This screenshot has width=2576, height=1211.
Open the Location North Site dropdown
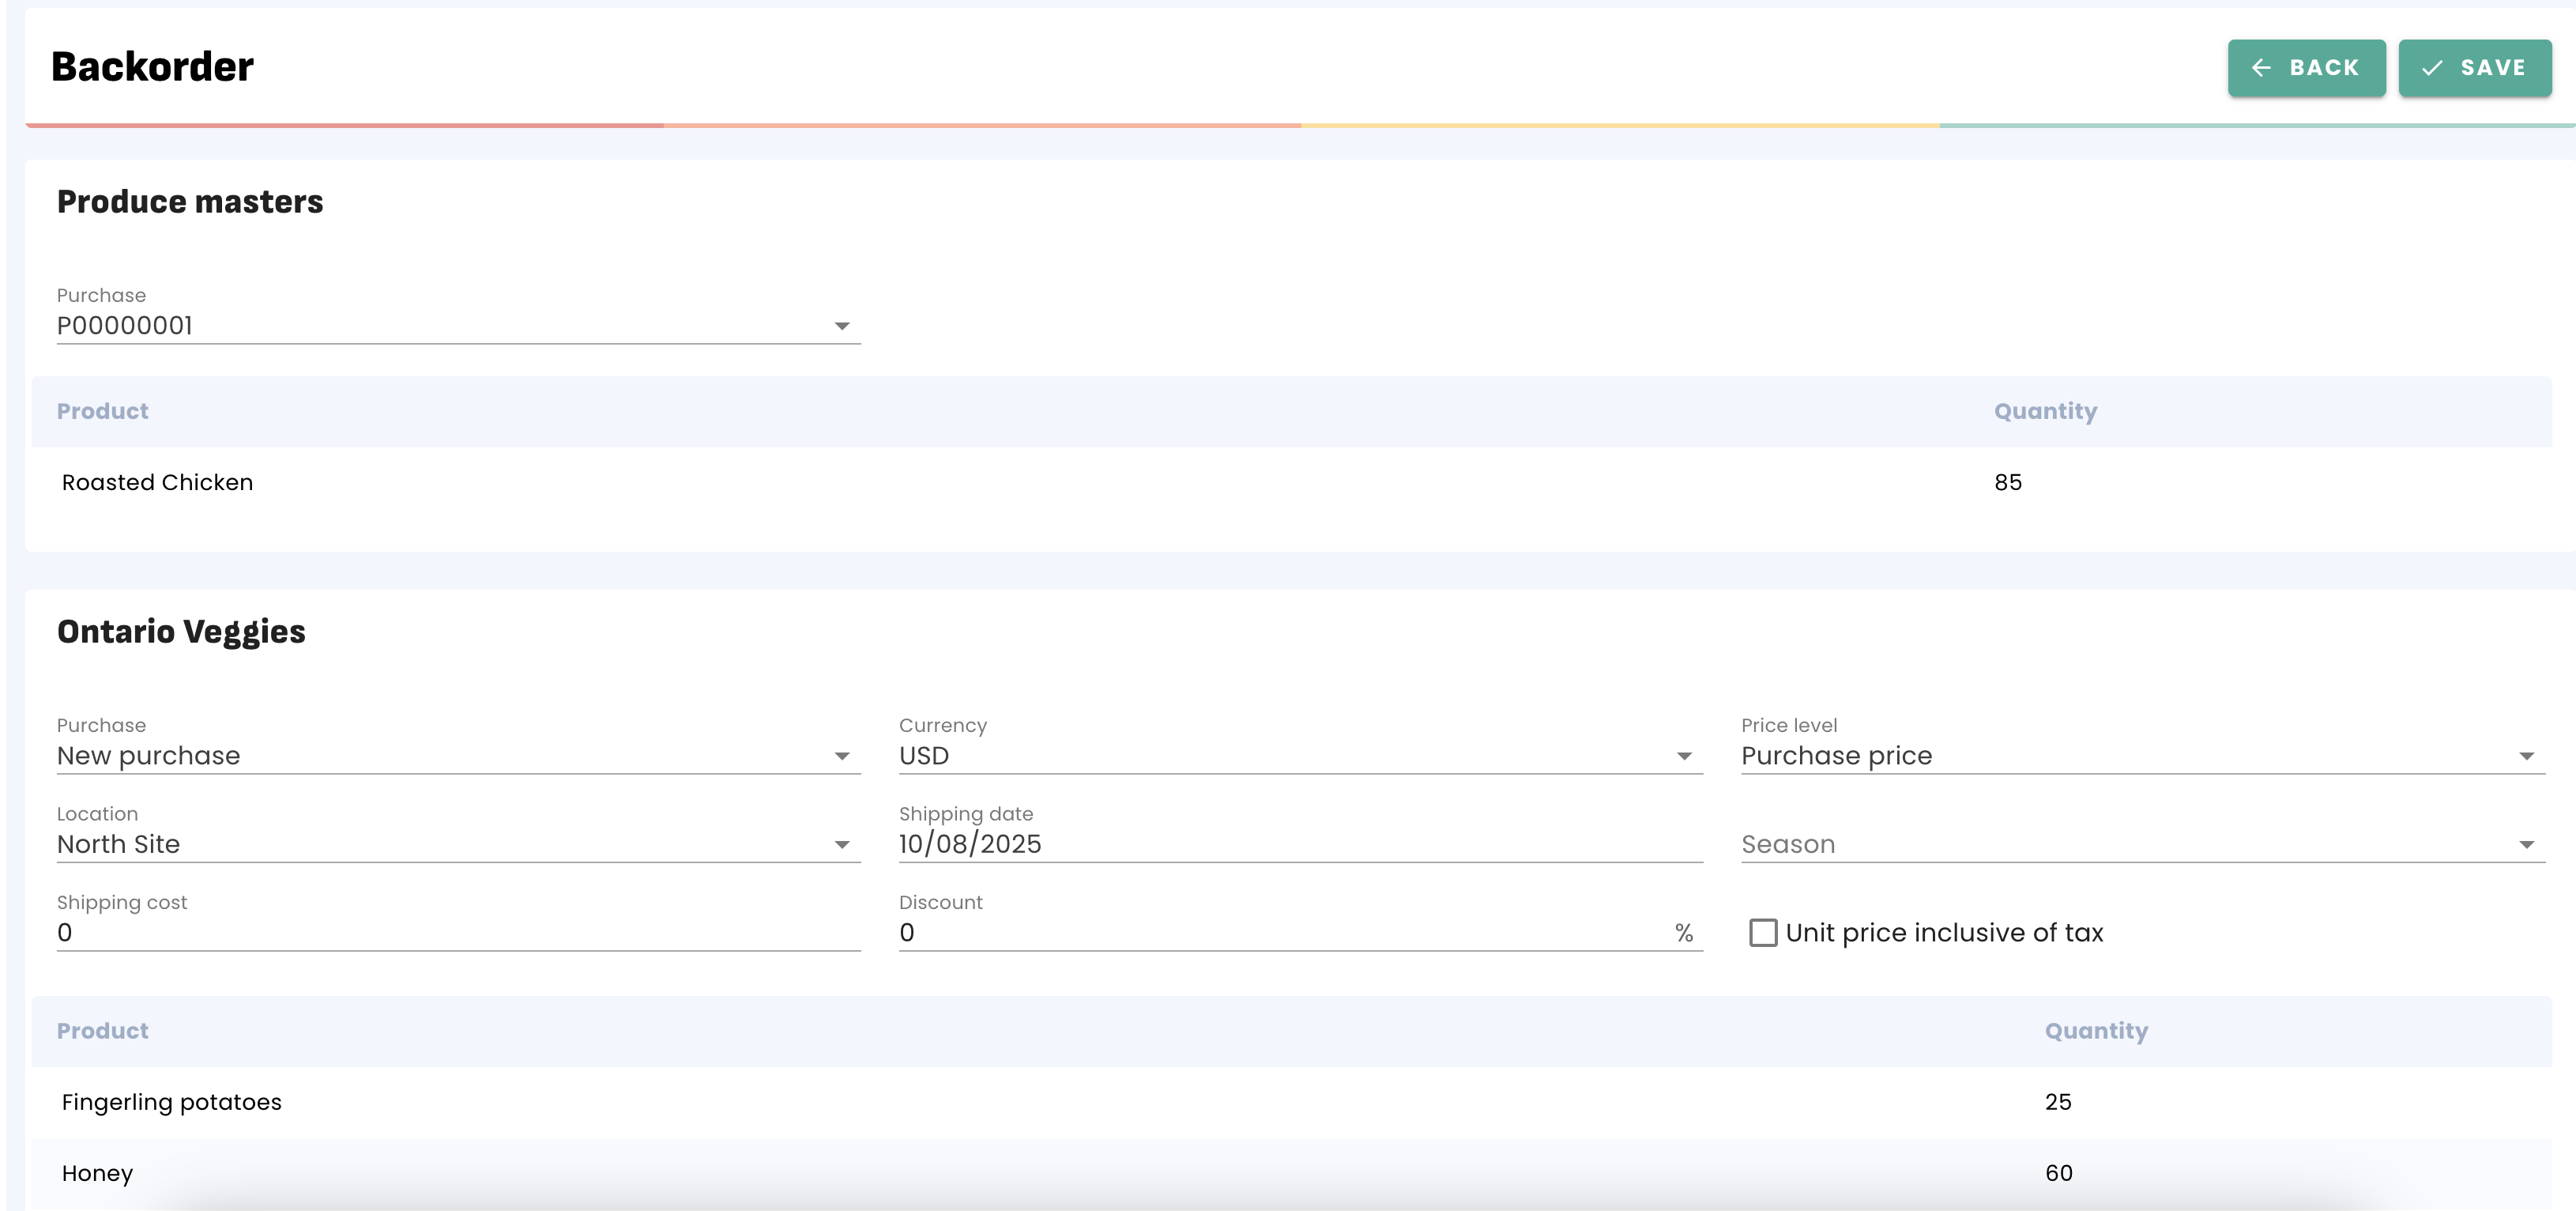[x=458, y=845]
